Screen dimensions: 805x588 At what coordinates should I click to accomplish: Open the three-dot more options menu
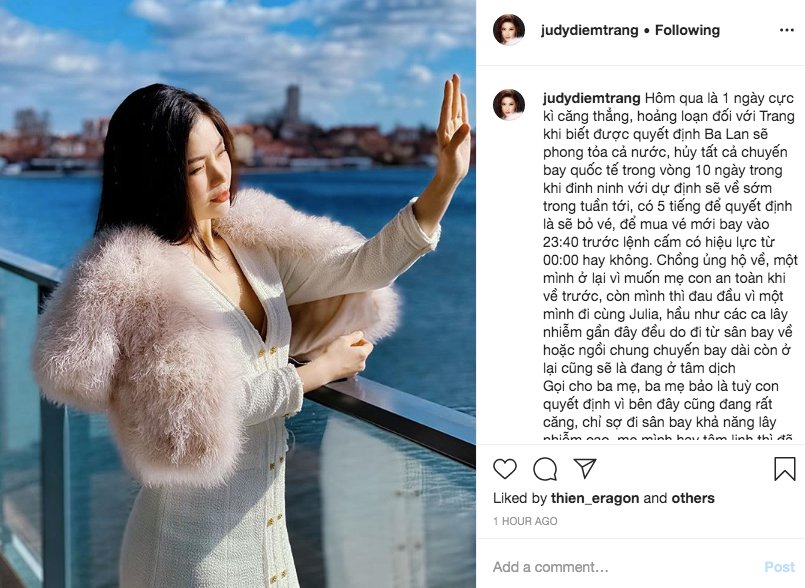tap(787, 30)
